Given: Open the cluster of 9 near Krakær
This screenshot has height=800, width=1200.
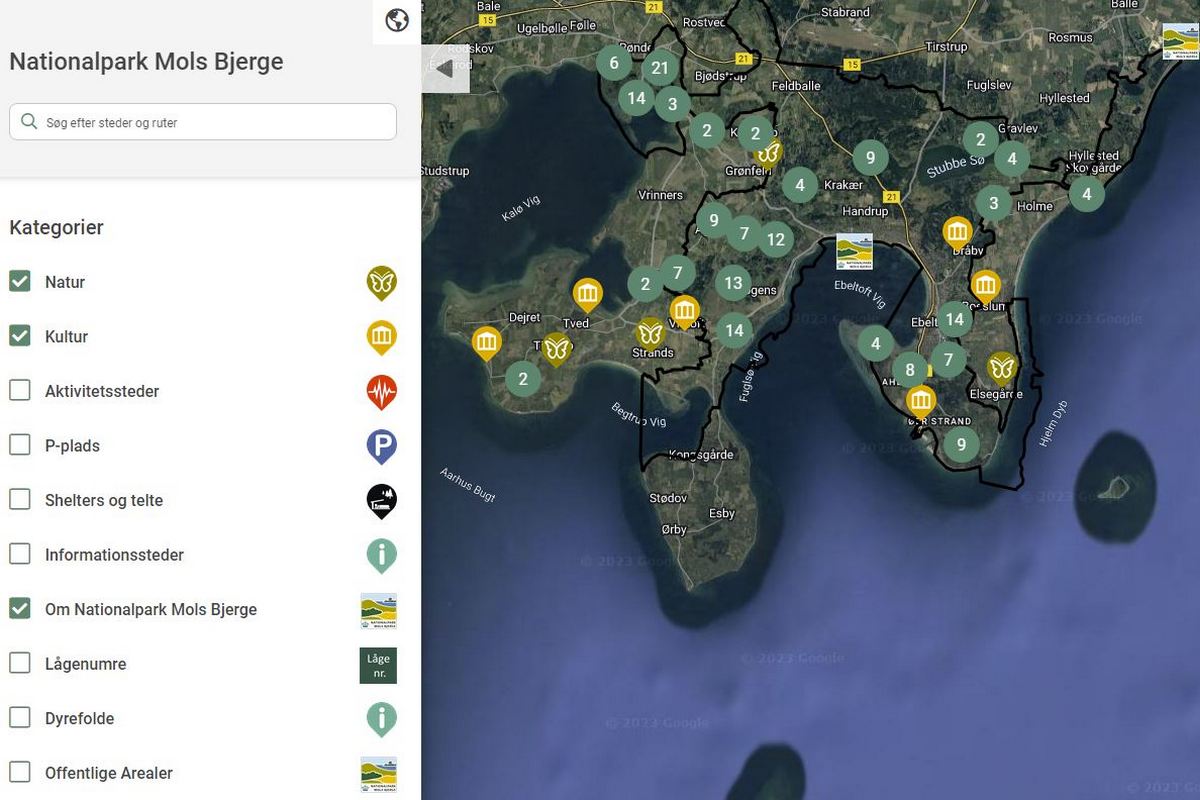Looking at the screenshot, I should (871, 157).
